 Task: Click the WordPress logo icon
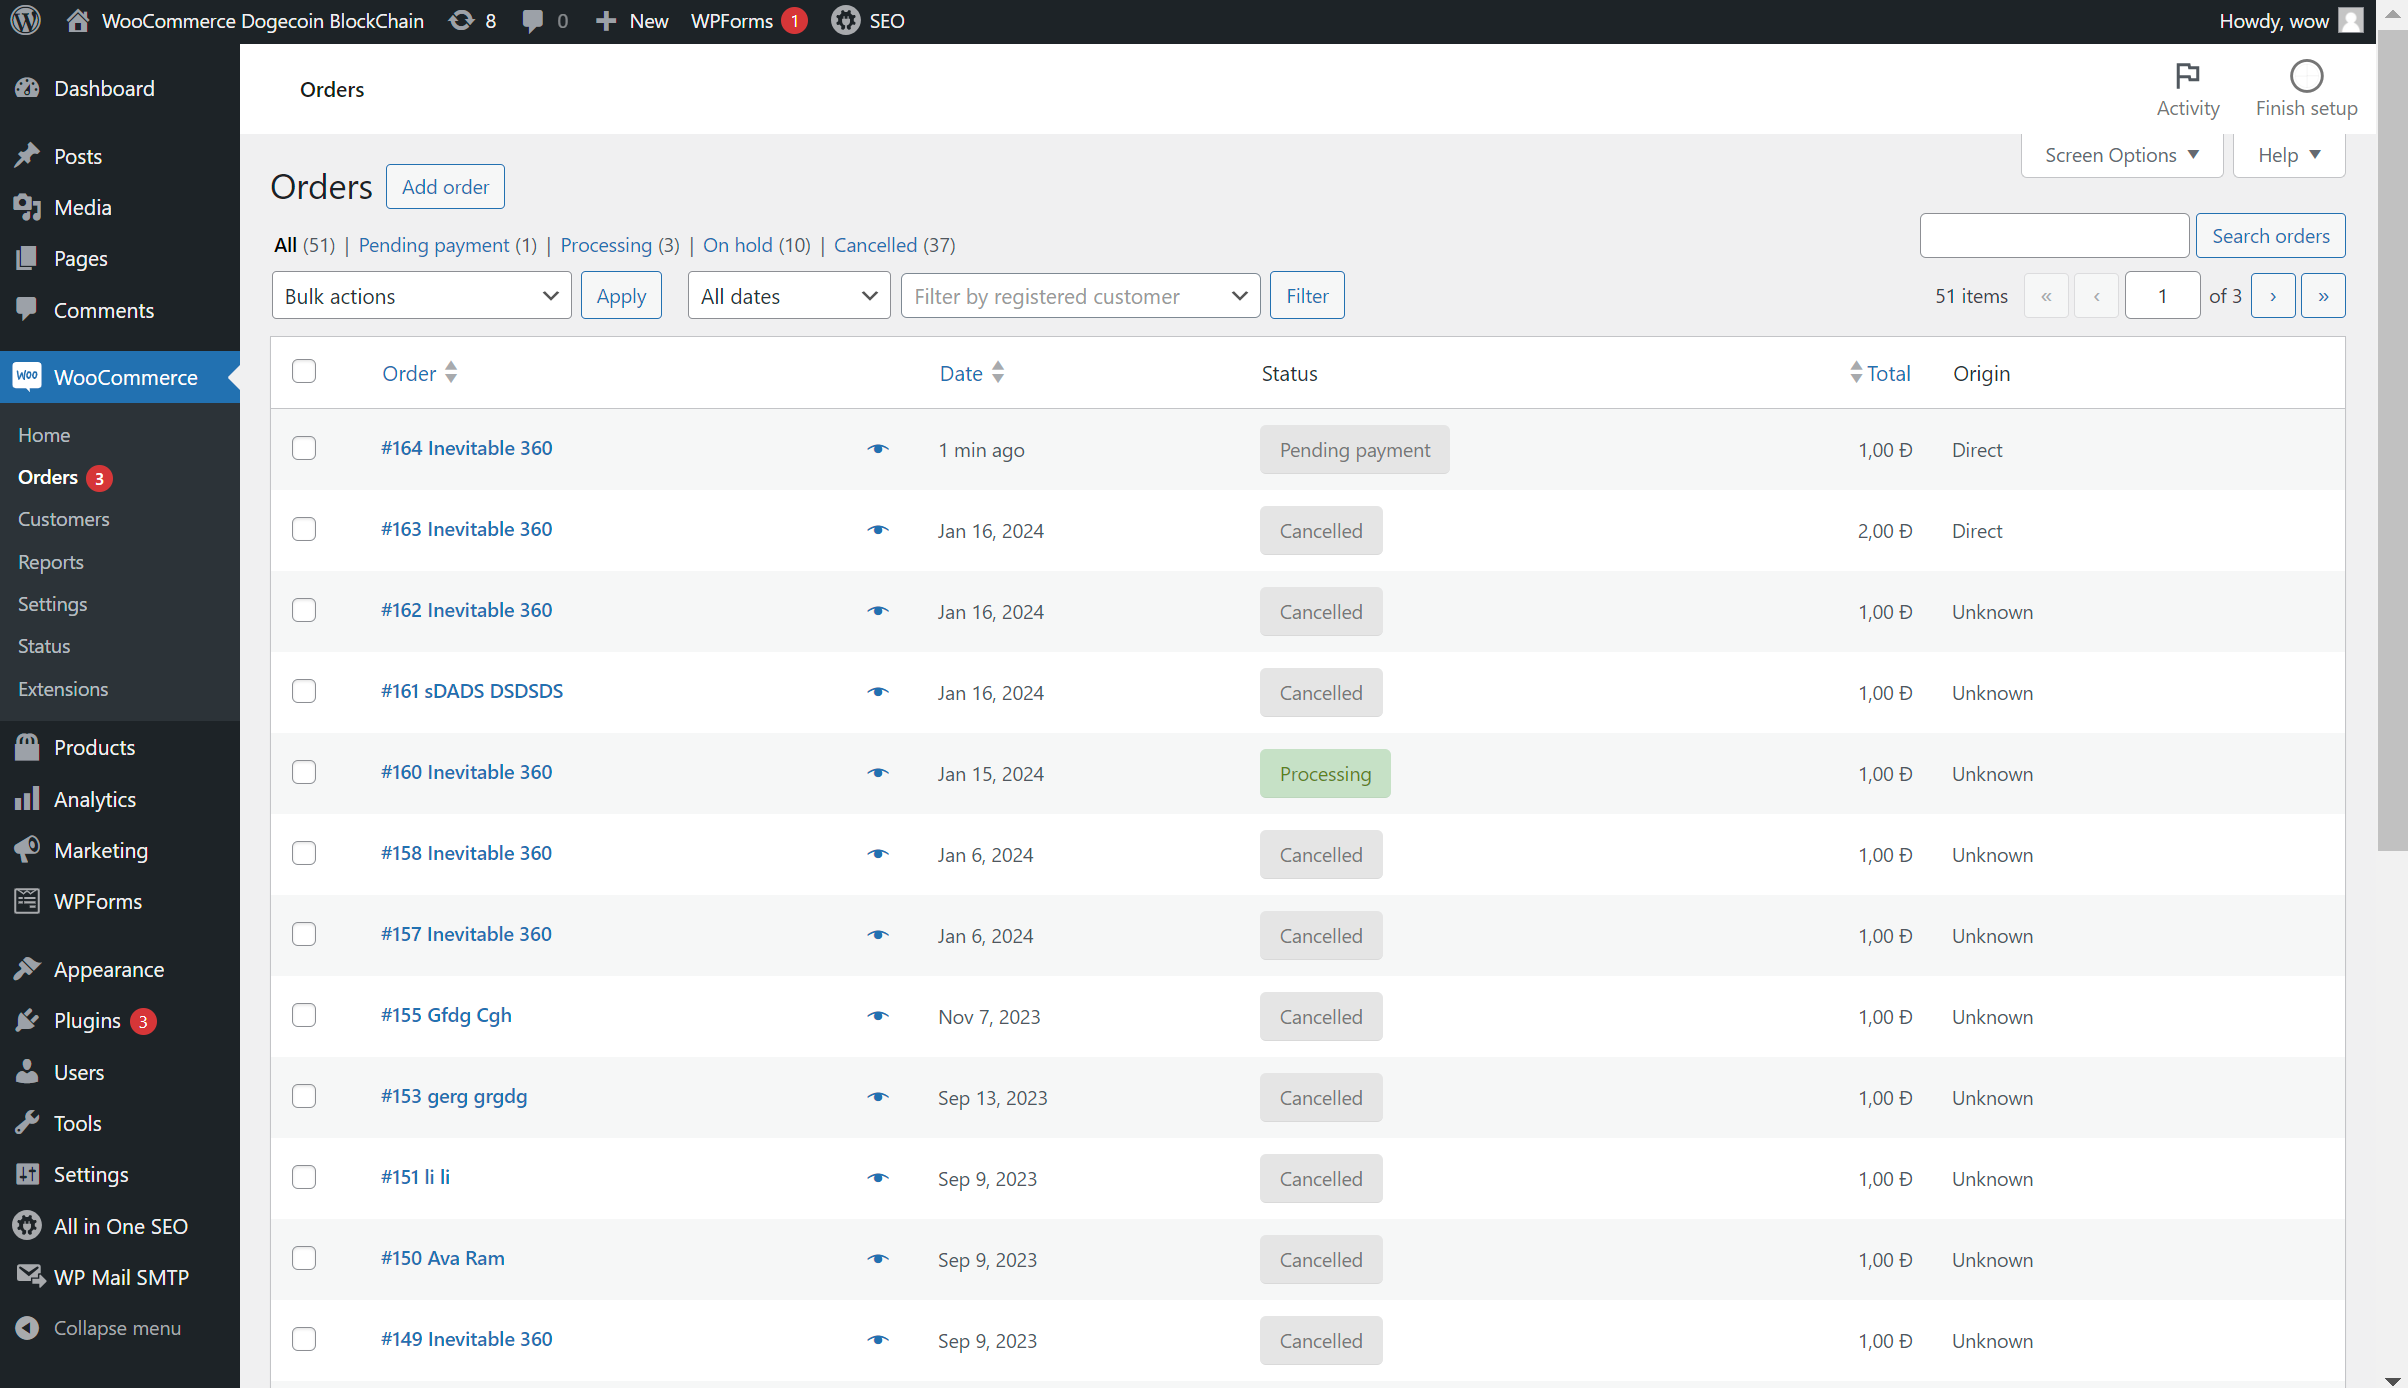click(25, 20)
